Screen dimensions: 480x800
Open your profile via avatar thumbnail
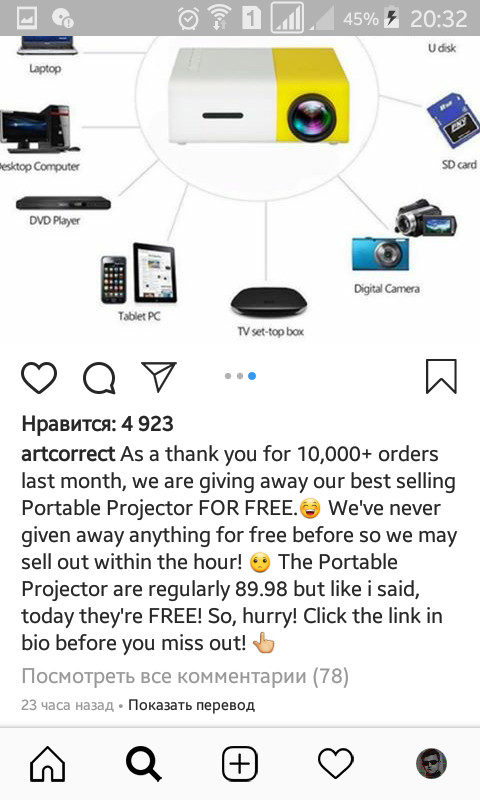pos(431,764)
